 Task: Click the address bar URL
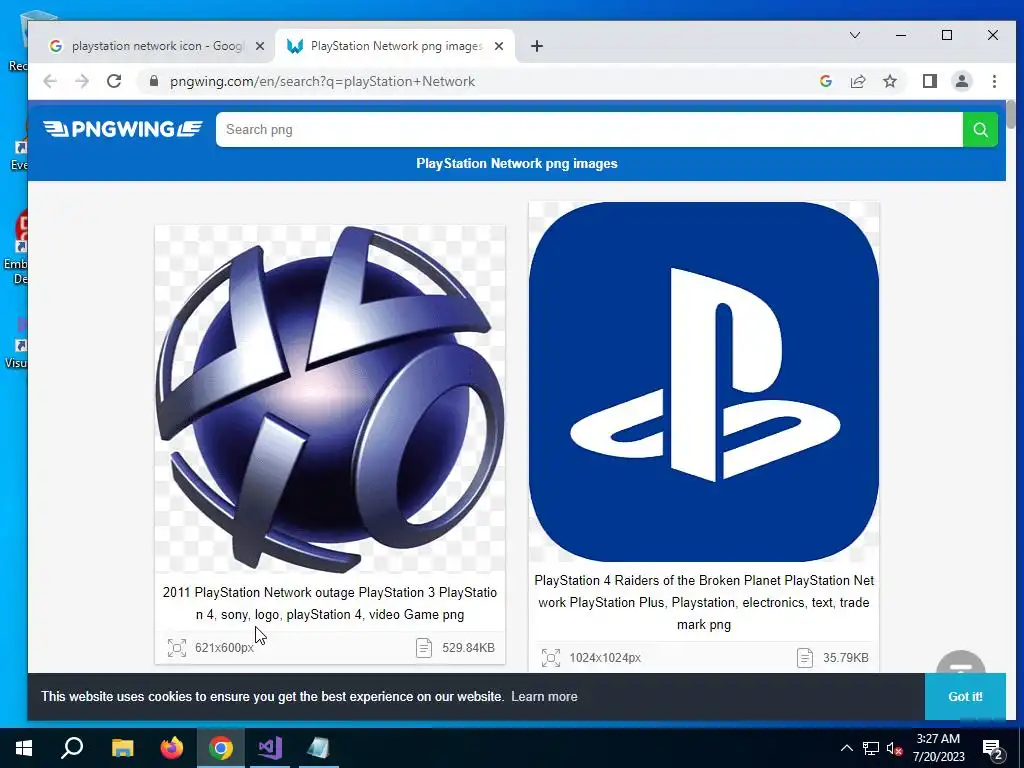click(x=323, y=81)
